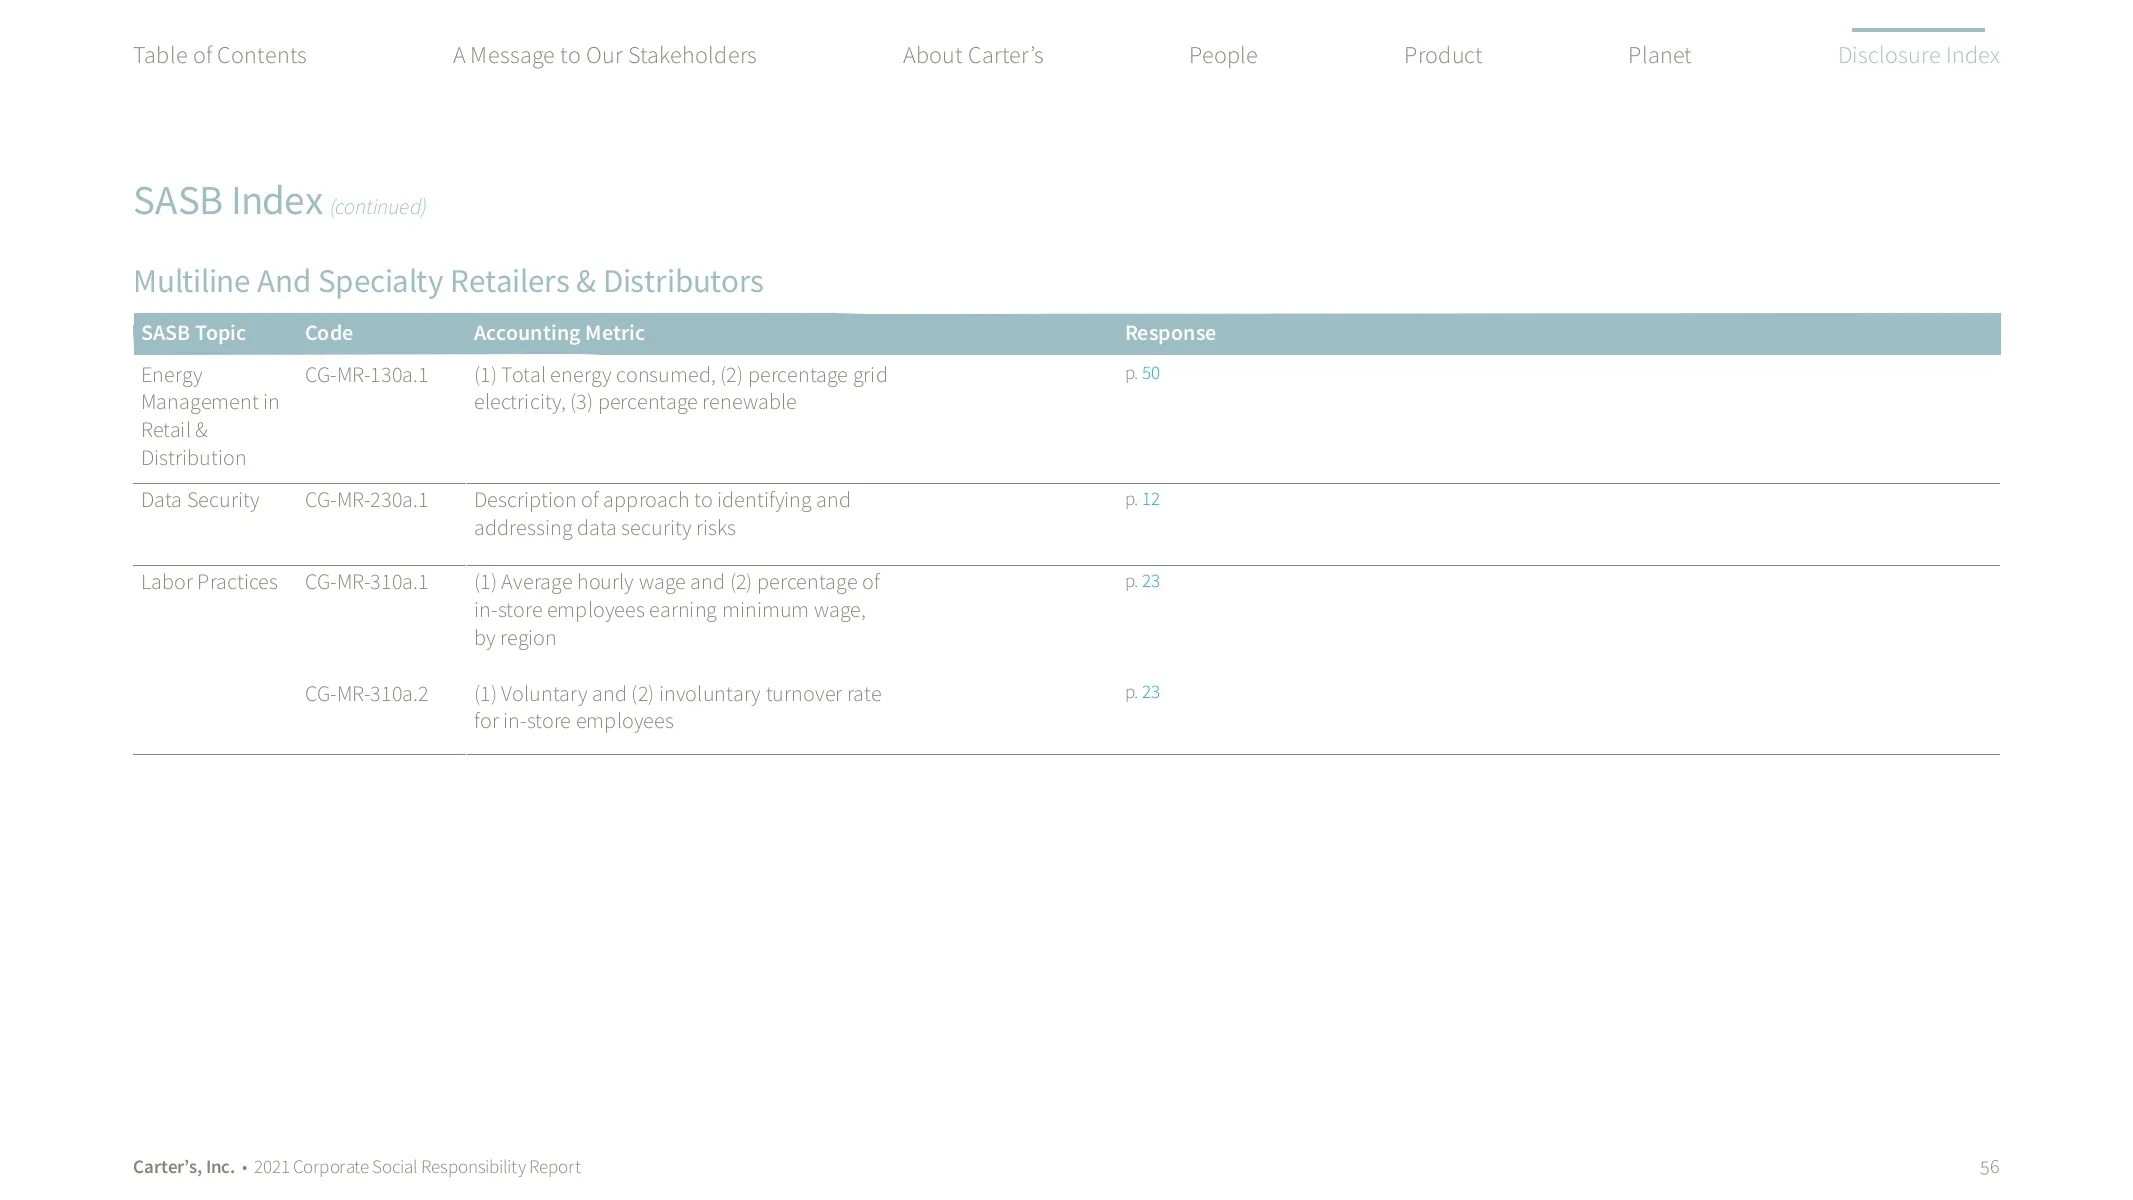Image resolution: width=2133 pixels, height=1200 pixels.
Task: Select the Disclosure Index tab
Action: (x=1917, y=55)
